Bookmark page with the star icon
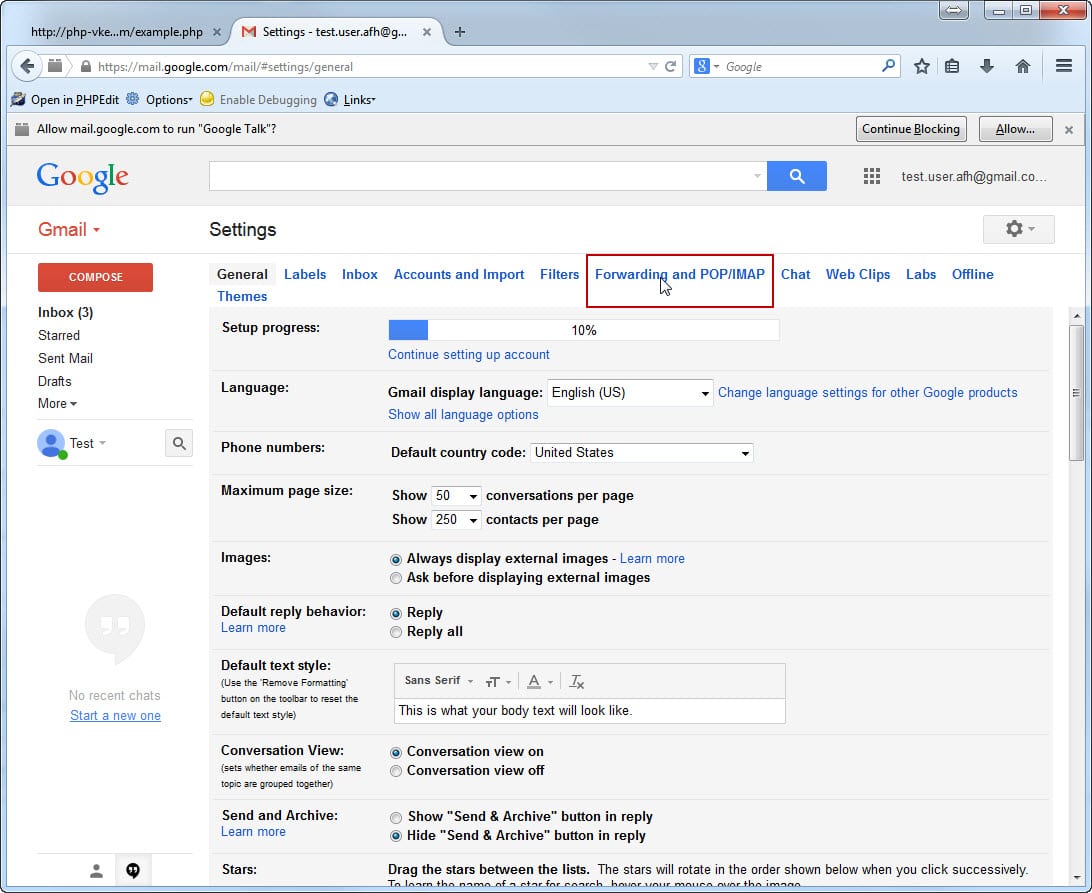The image size is (1092, 893). click(921, 66)
